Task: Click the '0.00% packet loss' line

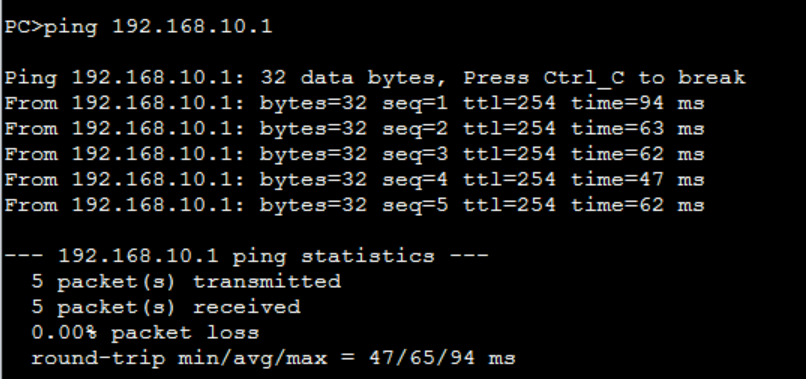Action: (145, 333)
